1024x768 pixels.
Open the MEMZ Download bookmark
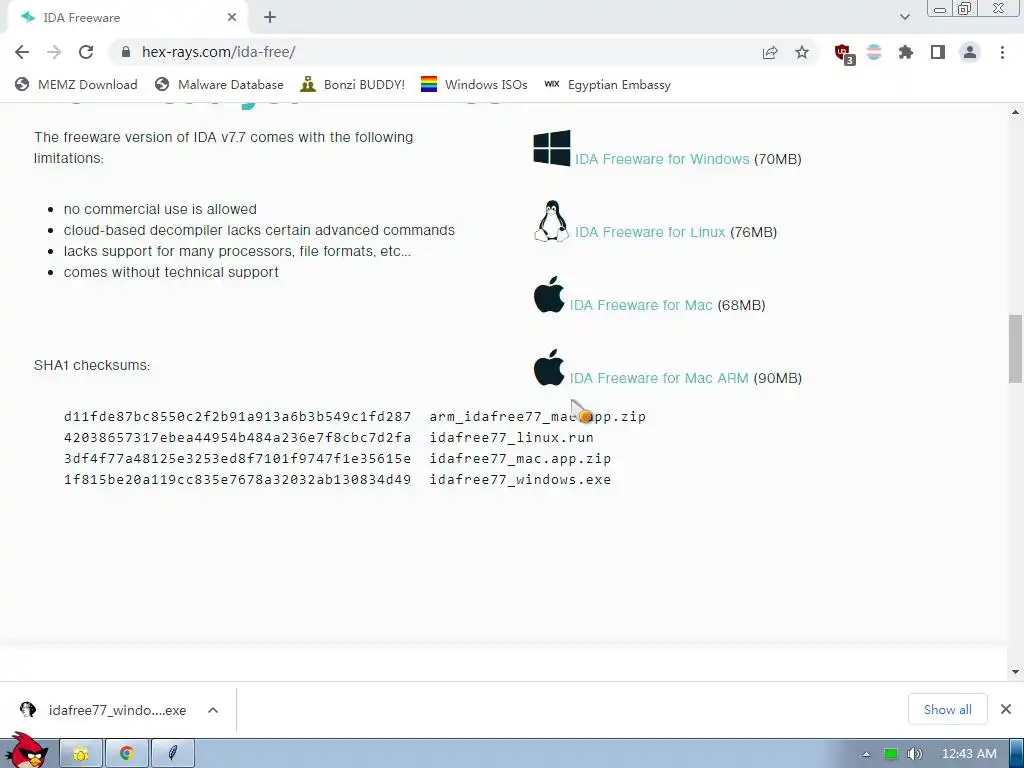[x=76, y=85]
